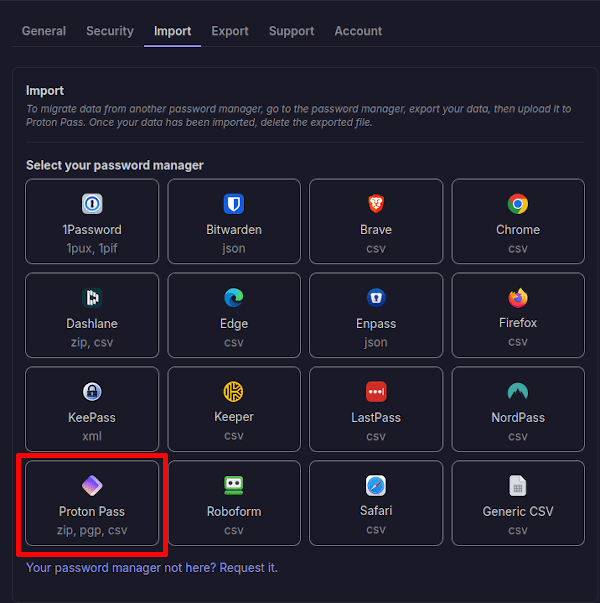The height and width of the screenshot is (603, 600).
Task: Click the Chrome logo icon
Action: [518, 203]
